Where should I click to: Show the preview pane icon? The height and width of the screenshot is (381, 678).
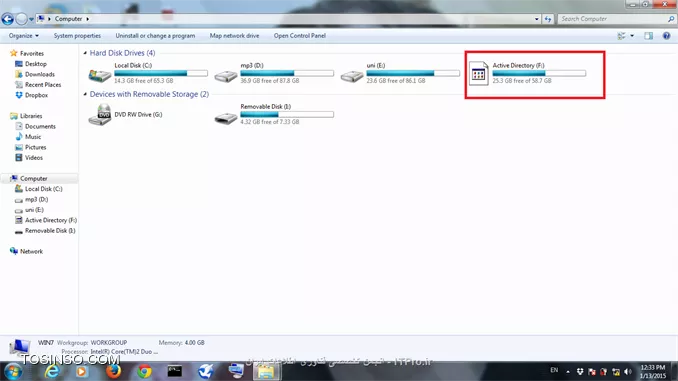[x=648, y=36]
